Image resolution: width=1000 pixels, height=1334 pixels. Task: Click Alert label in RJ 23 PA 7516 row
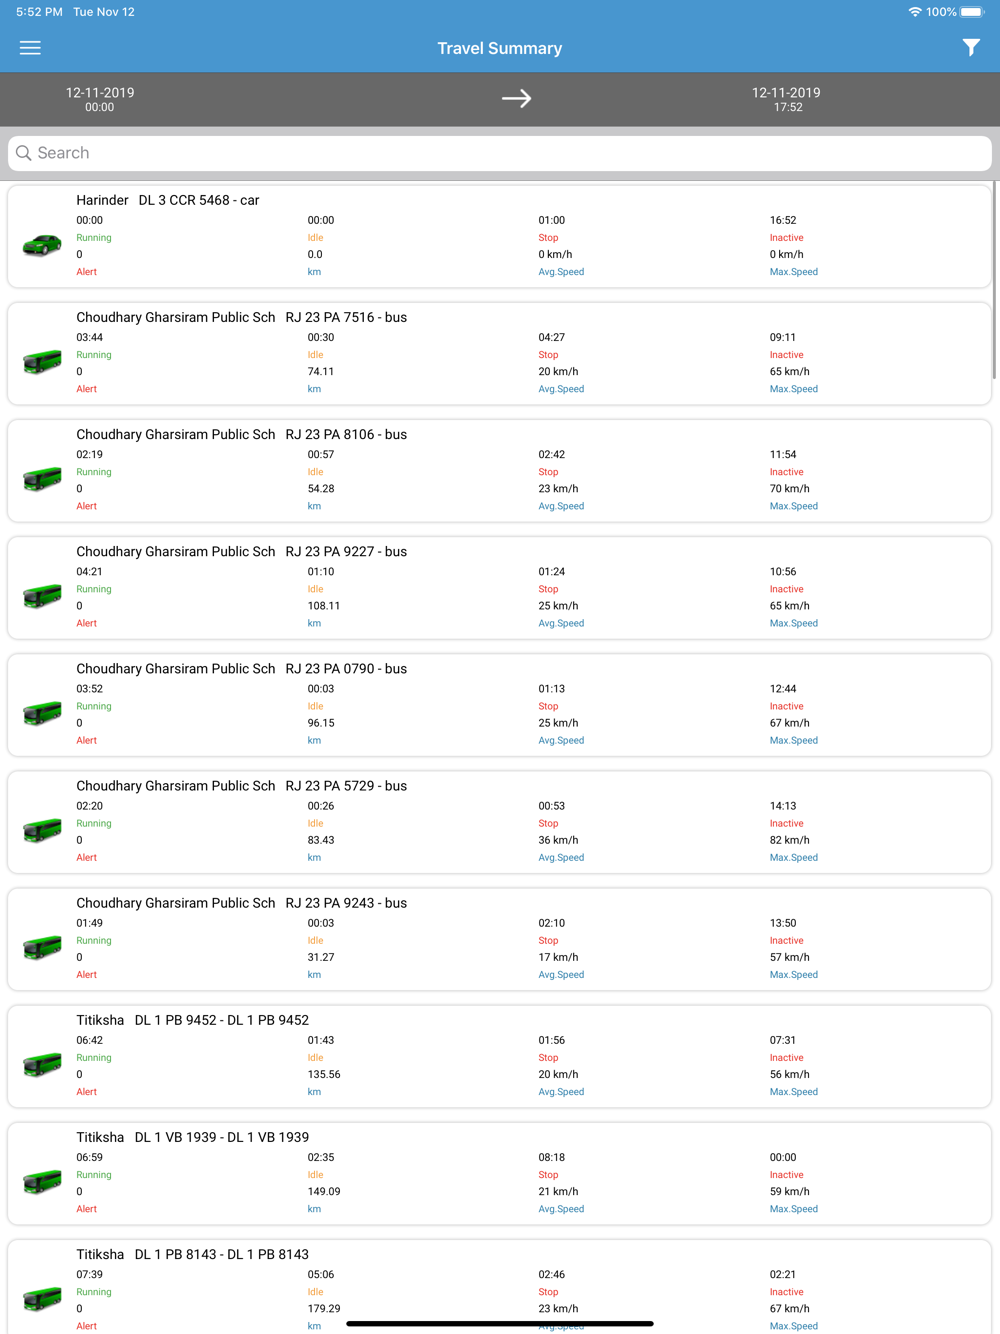pos(87,389)
